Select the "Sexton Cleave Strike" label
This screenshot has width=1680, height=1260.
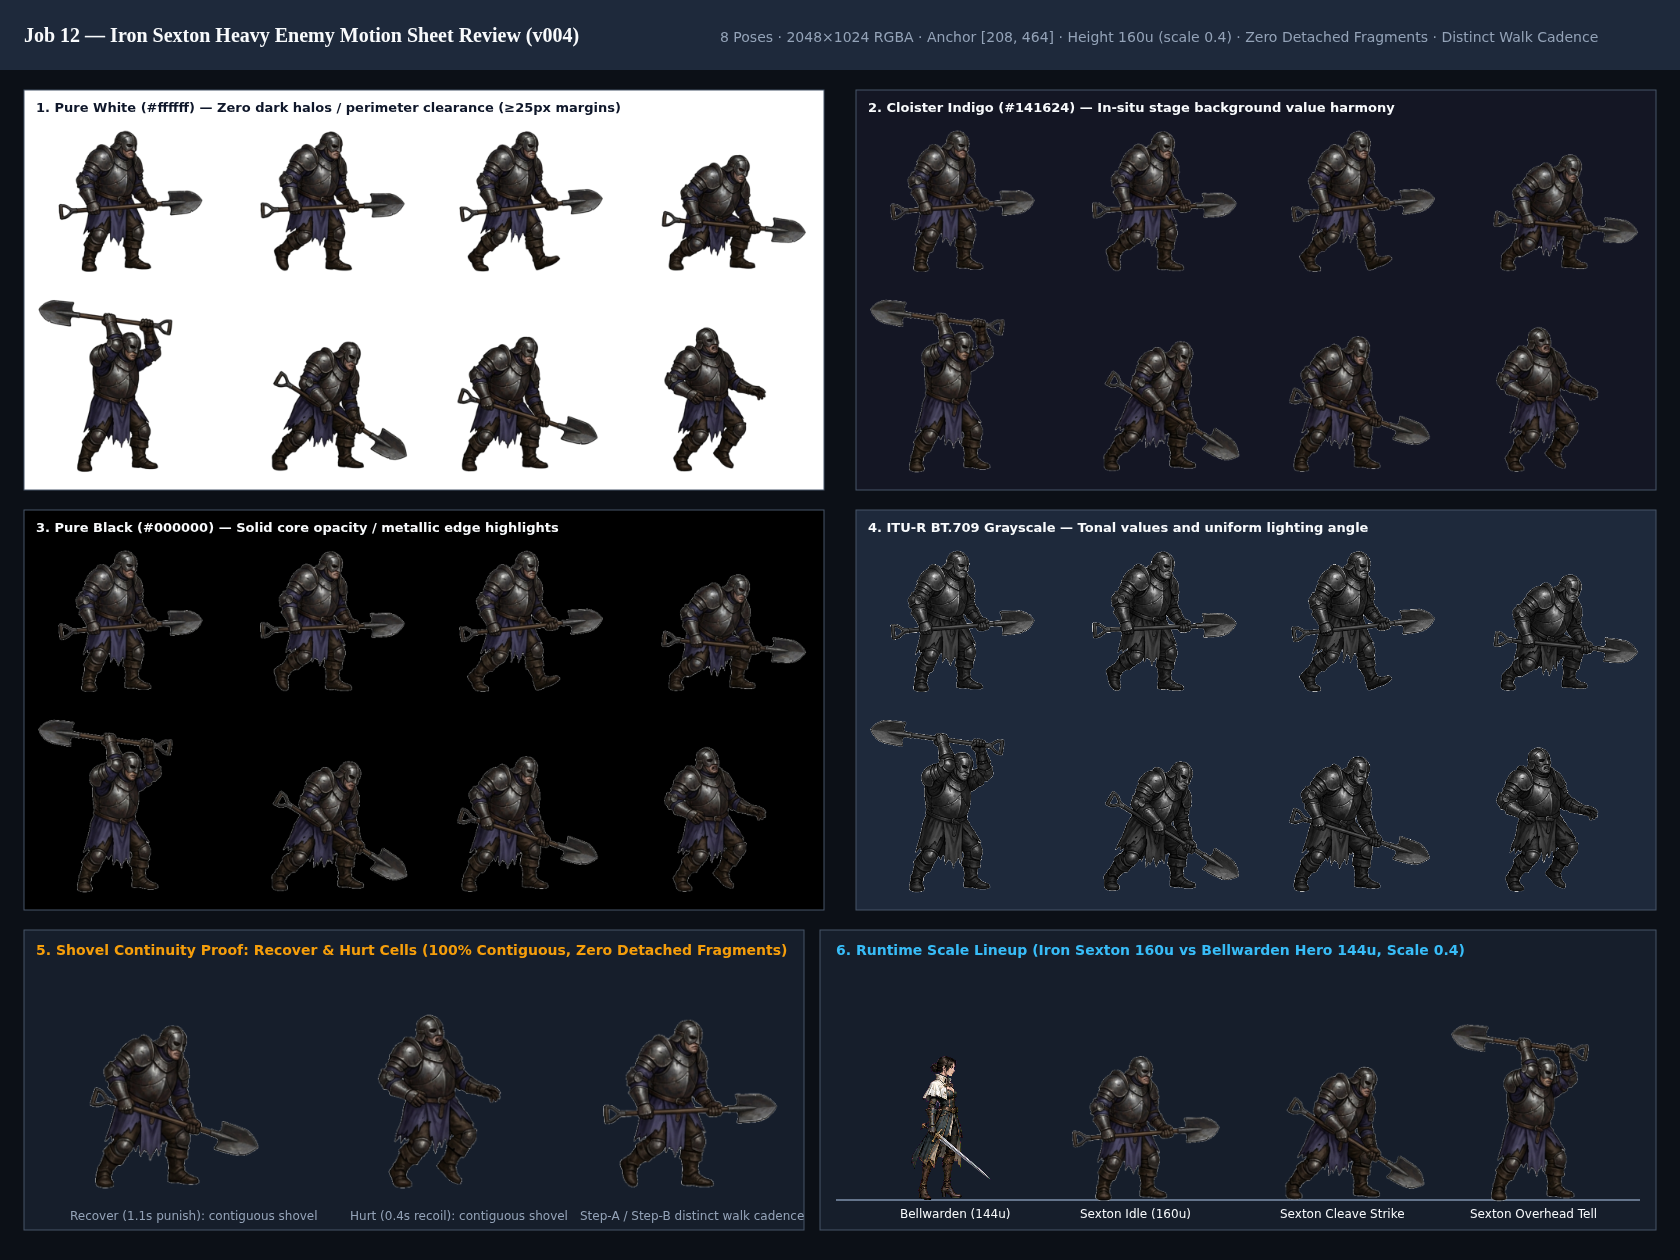coord(1342,1214)
